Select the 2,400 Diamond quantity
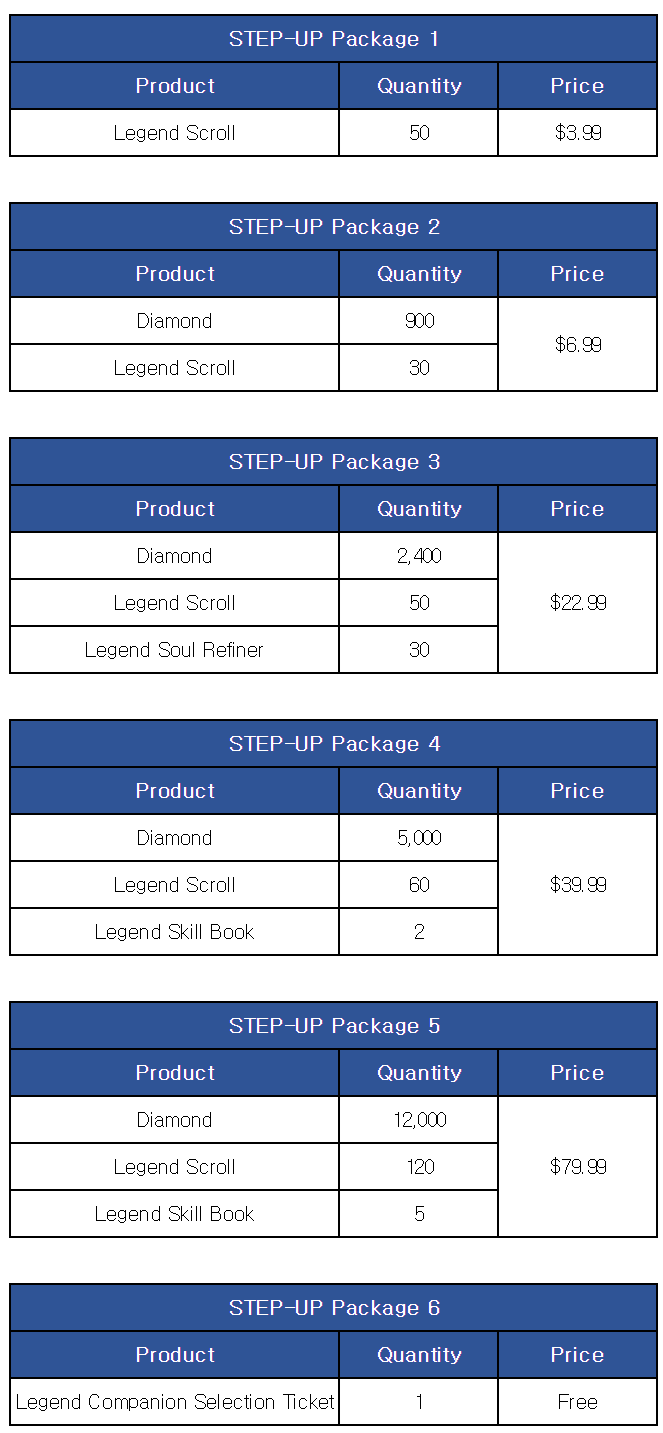 coord(419,556)
